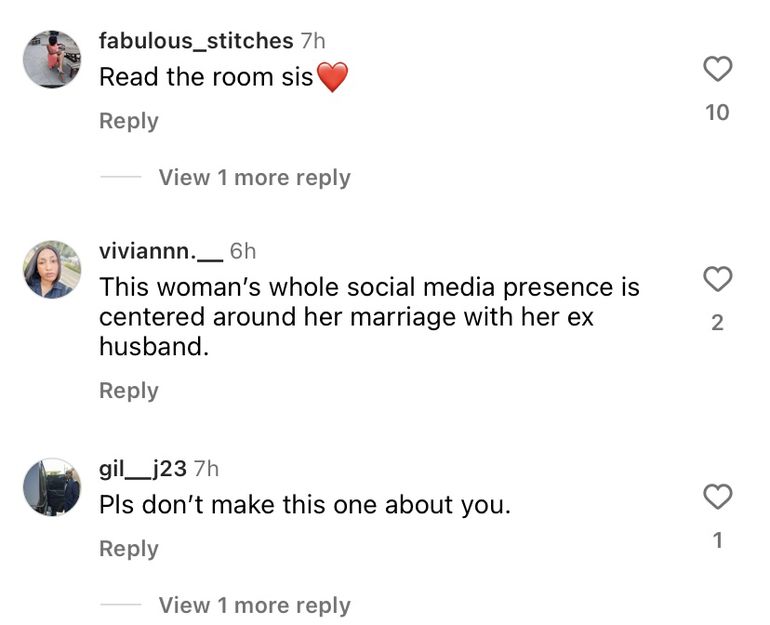This screenshot has height=625, width=770.
Task: Reply to fabulous_stitches' comment
Action: click(129, 121)
